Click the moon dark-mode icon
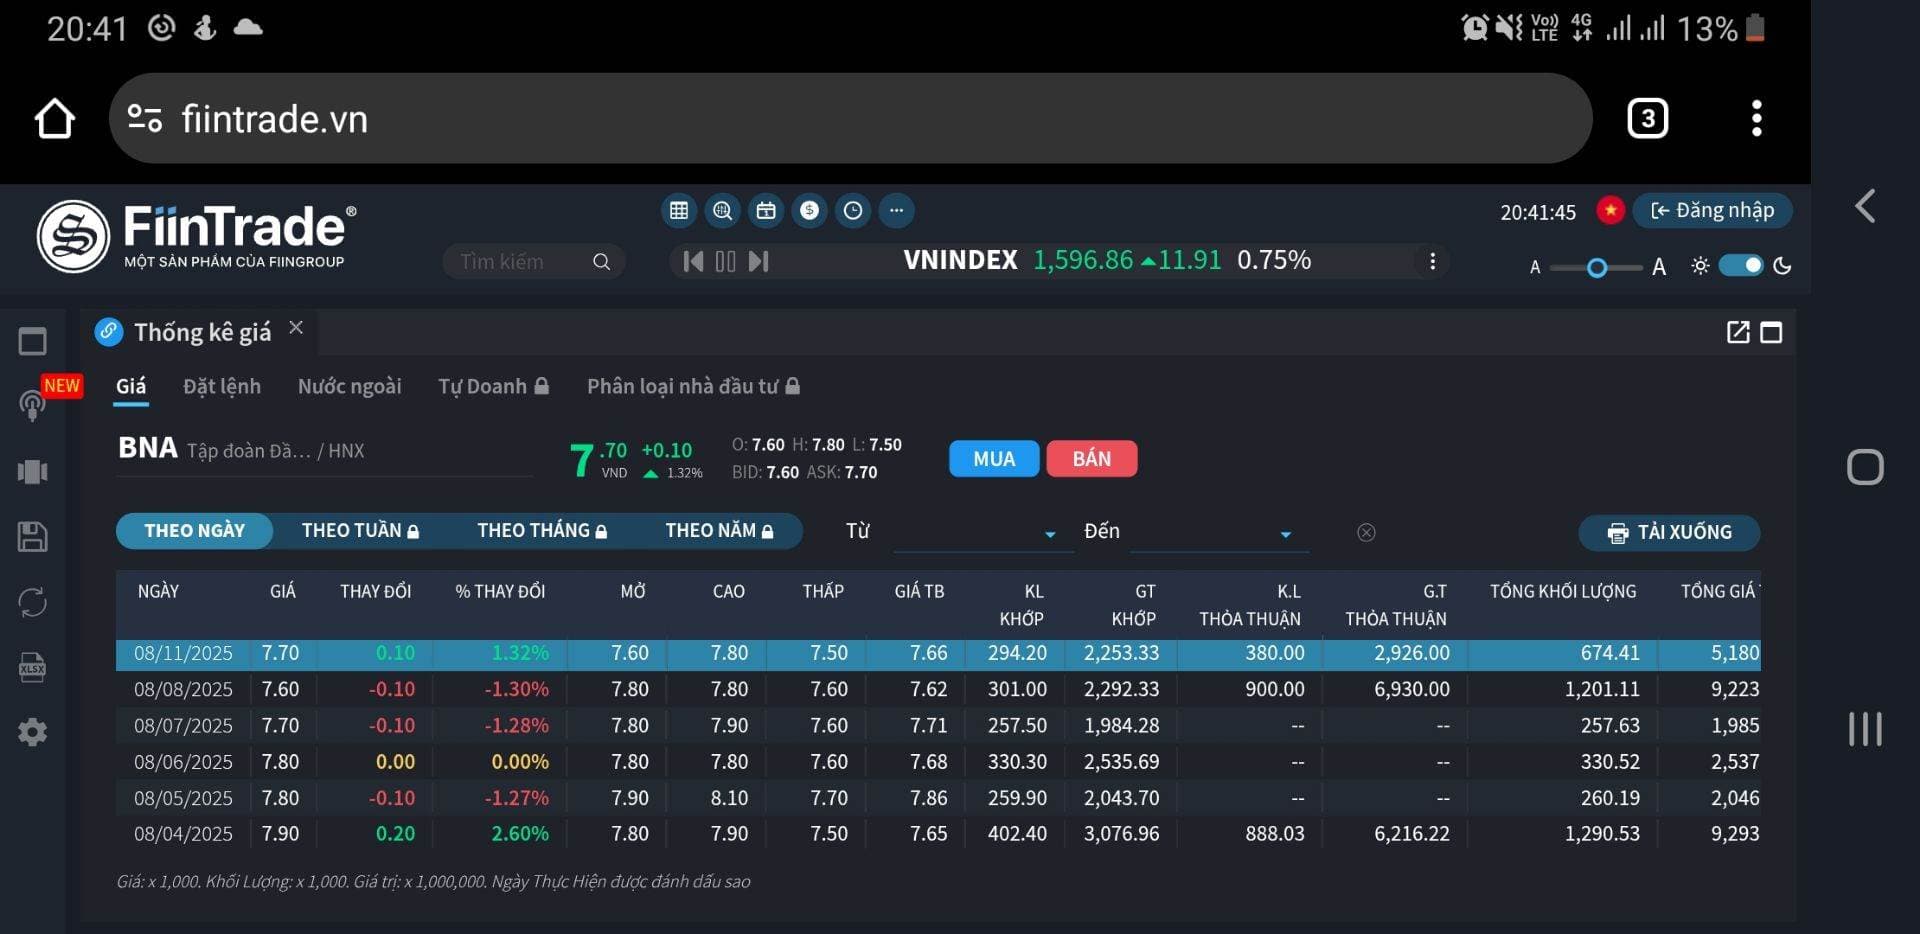 pos(1782,266)
